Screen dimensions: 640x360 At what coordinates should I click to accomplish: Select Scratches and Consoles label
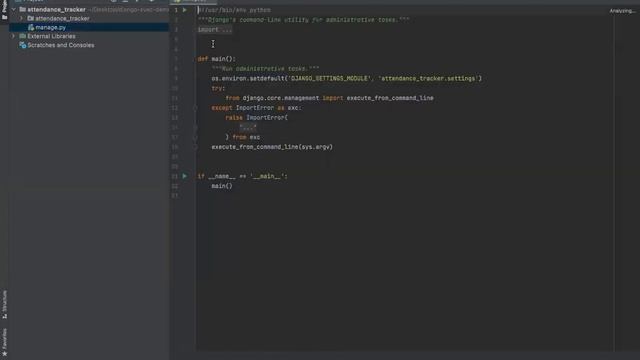60,45
